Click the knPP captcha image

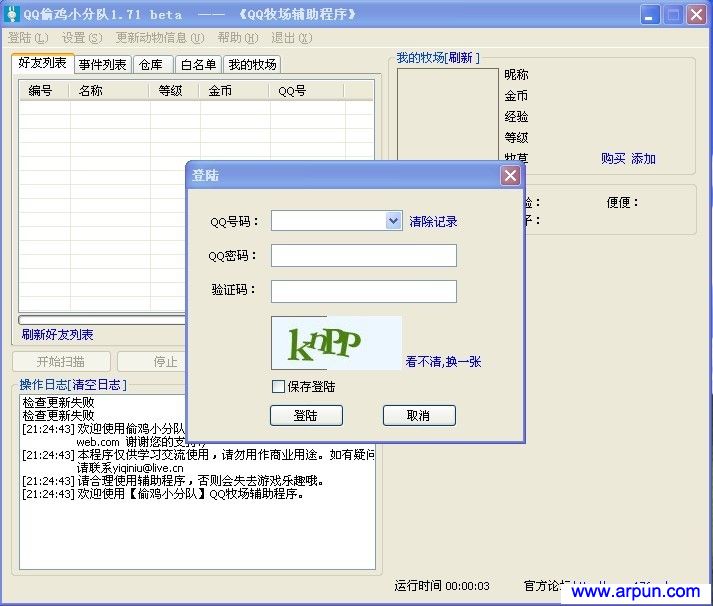pyautogui.click(x=336, y=343)
